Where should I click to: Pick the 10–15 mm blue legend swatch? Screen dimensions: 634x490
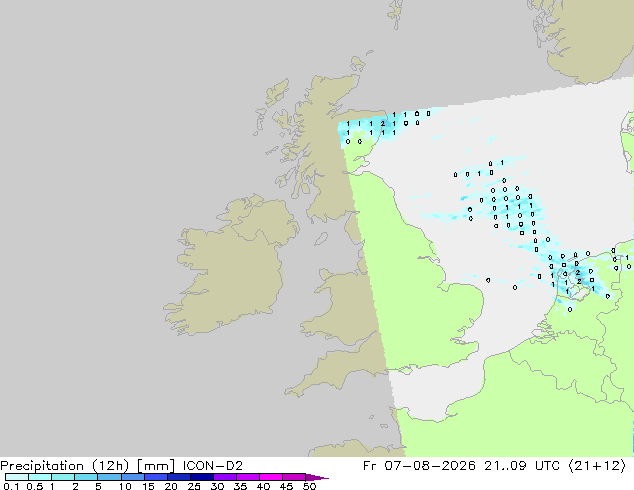(x=133, y=477)
